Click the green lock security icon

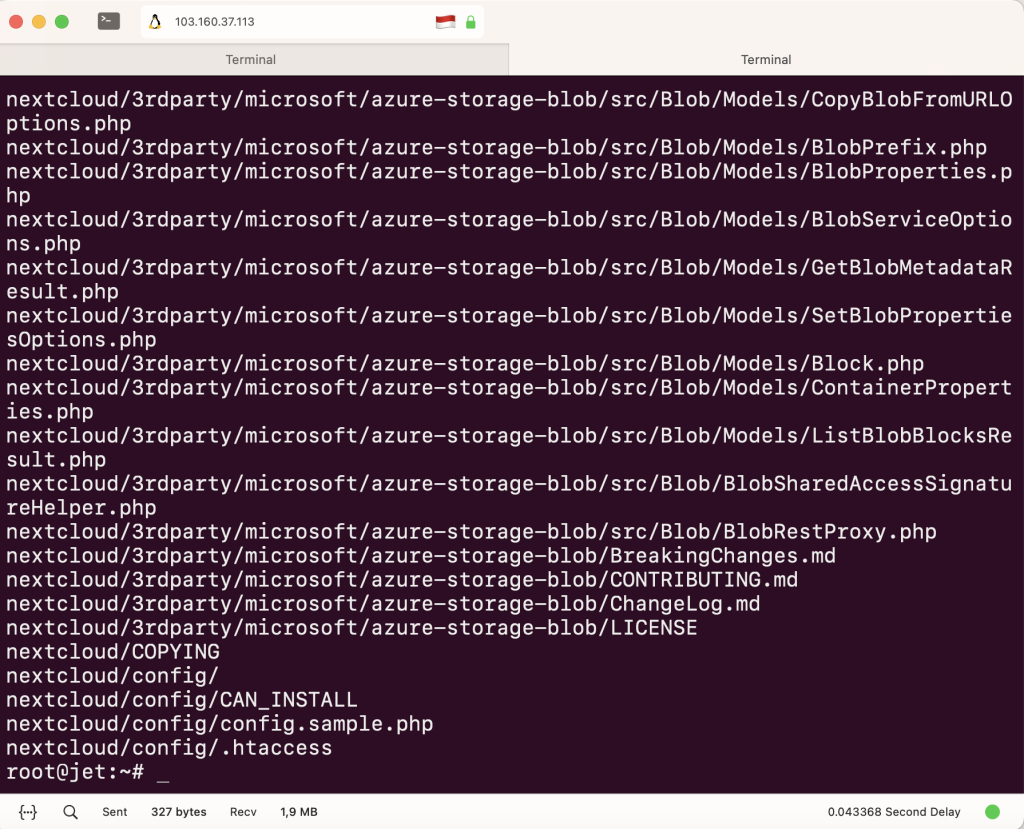tap(470, 22)
